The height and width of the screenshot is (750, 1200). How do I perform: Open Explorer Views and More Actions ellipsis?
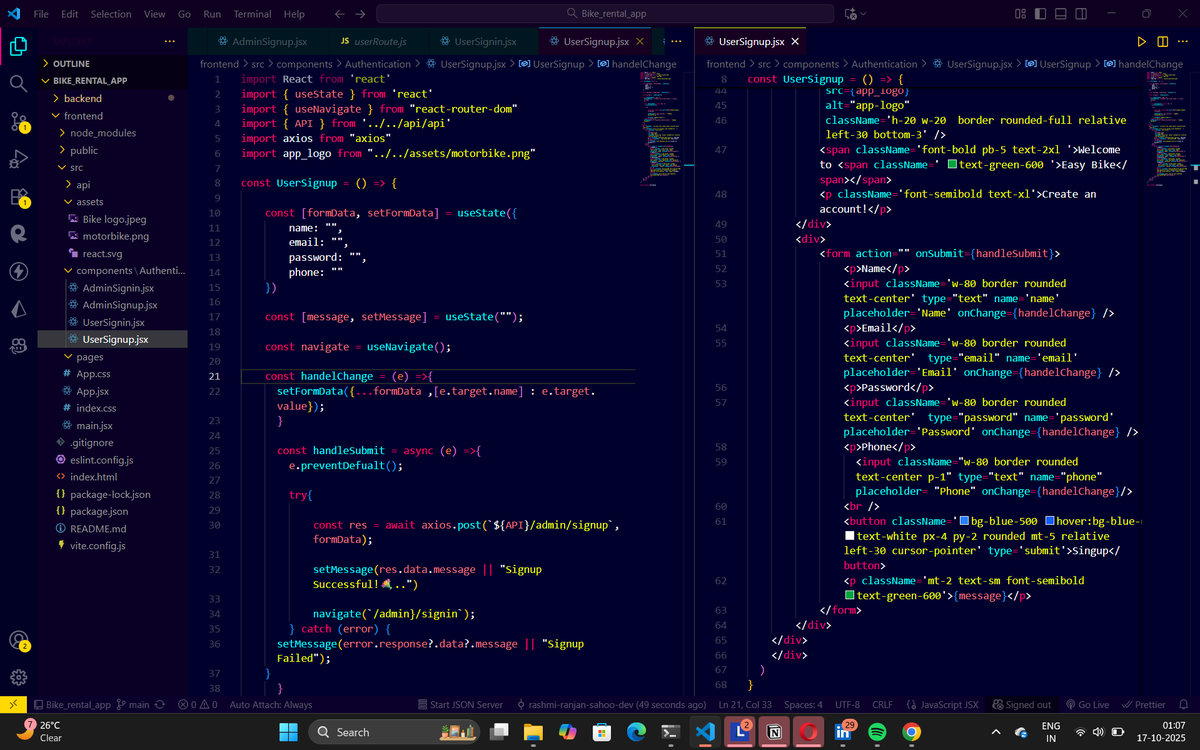(170, 42)
